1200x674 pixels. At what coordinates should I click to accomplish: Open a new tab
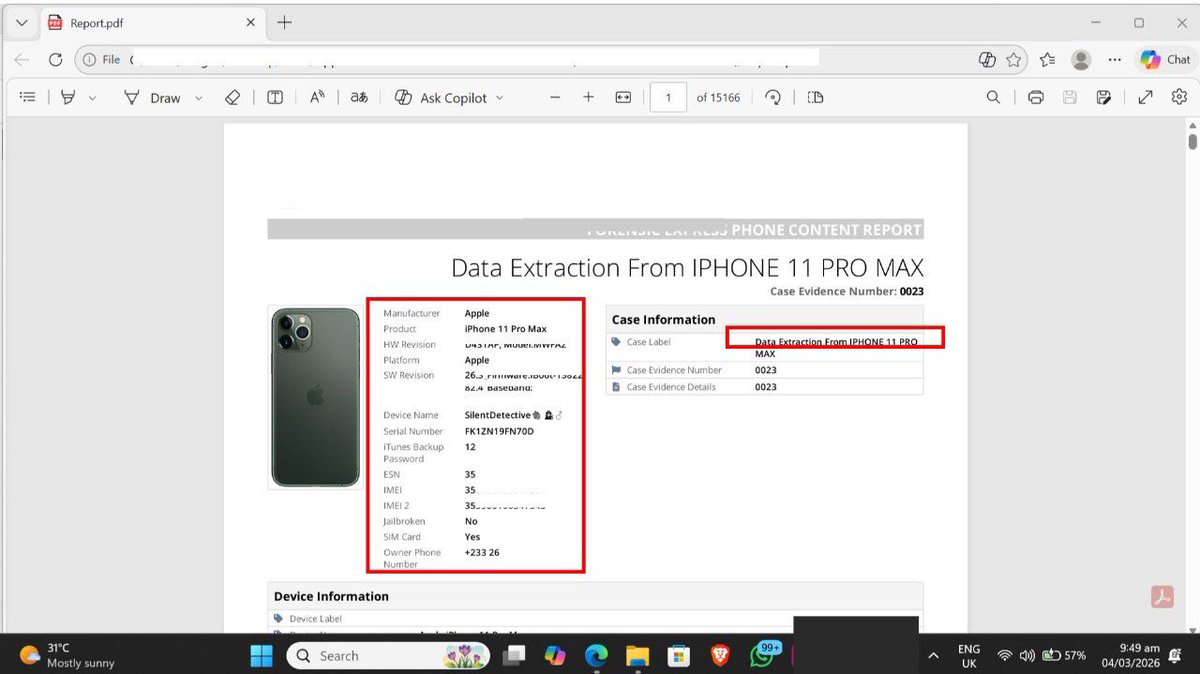pos(285,22)
